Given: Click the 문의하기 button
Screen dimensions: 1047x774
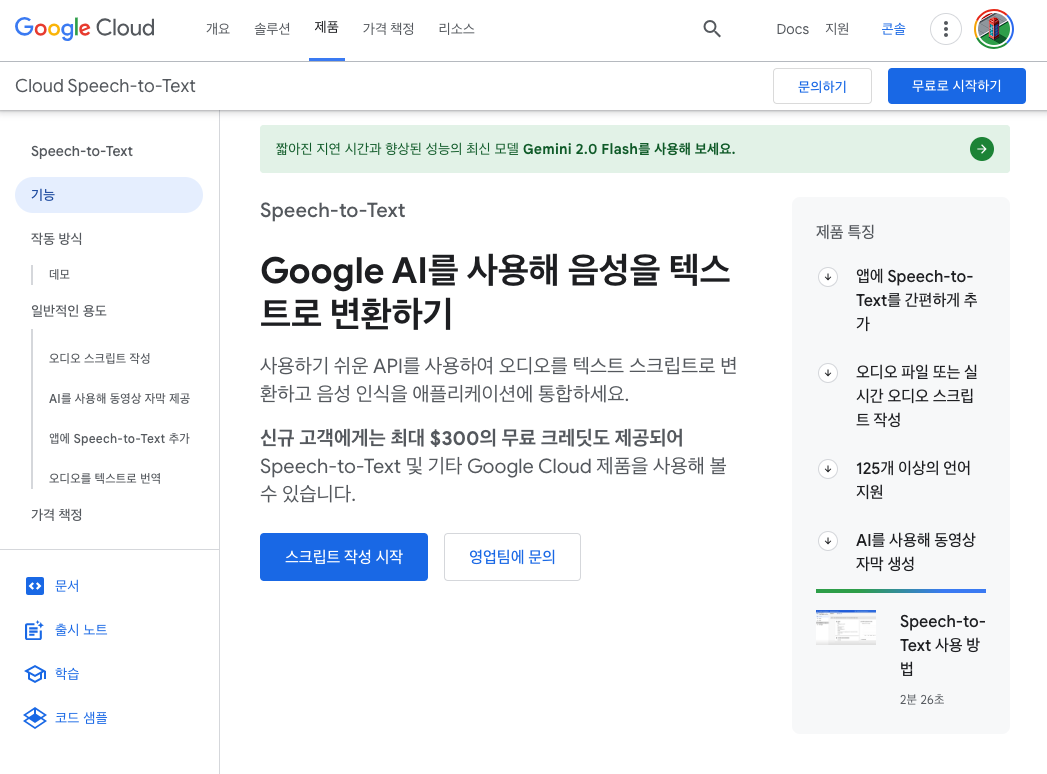Looking at the screenshot, I should 822,86.
